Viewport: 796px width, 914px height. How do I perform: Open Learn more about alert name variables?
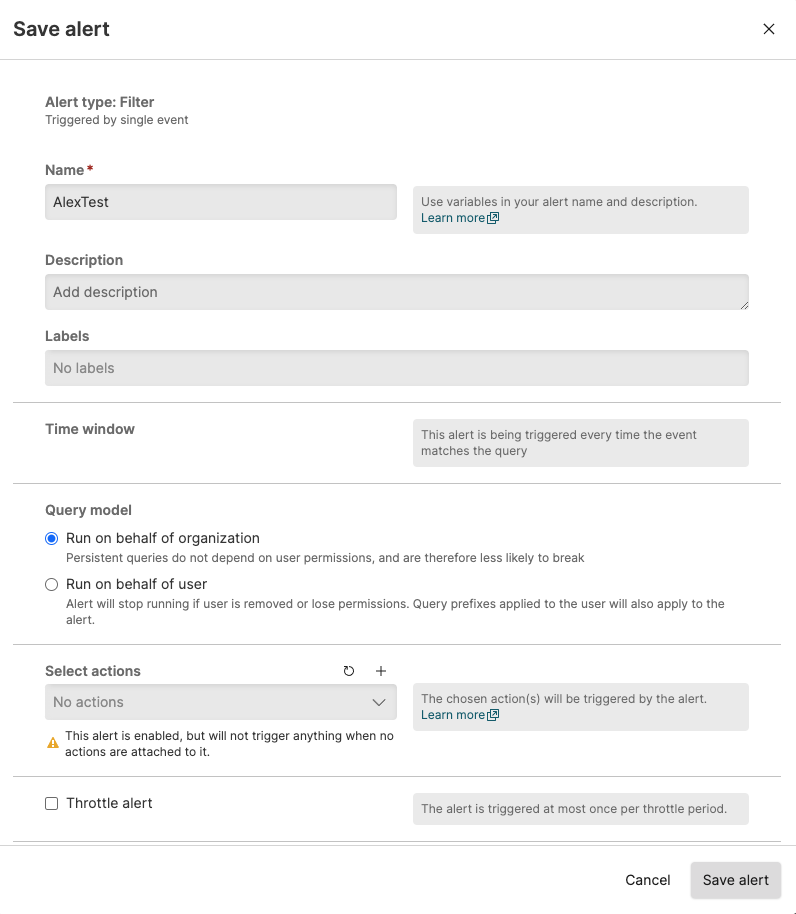click(x=452, y=218)
